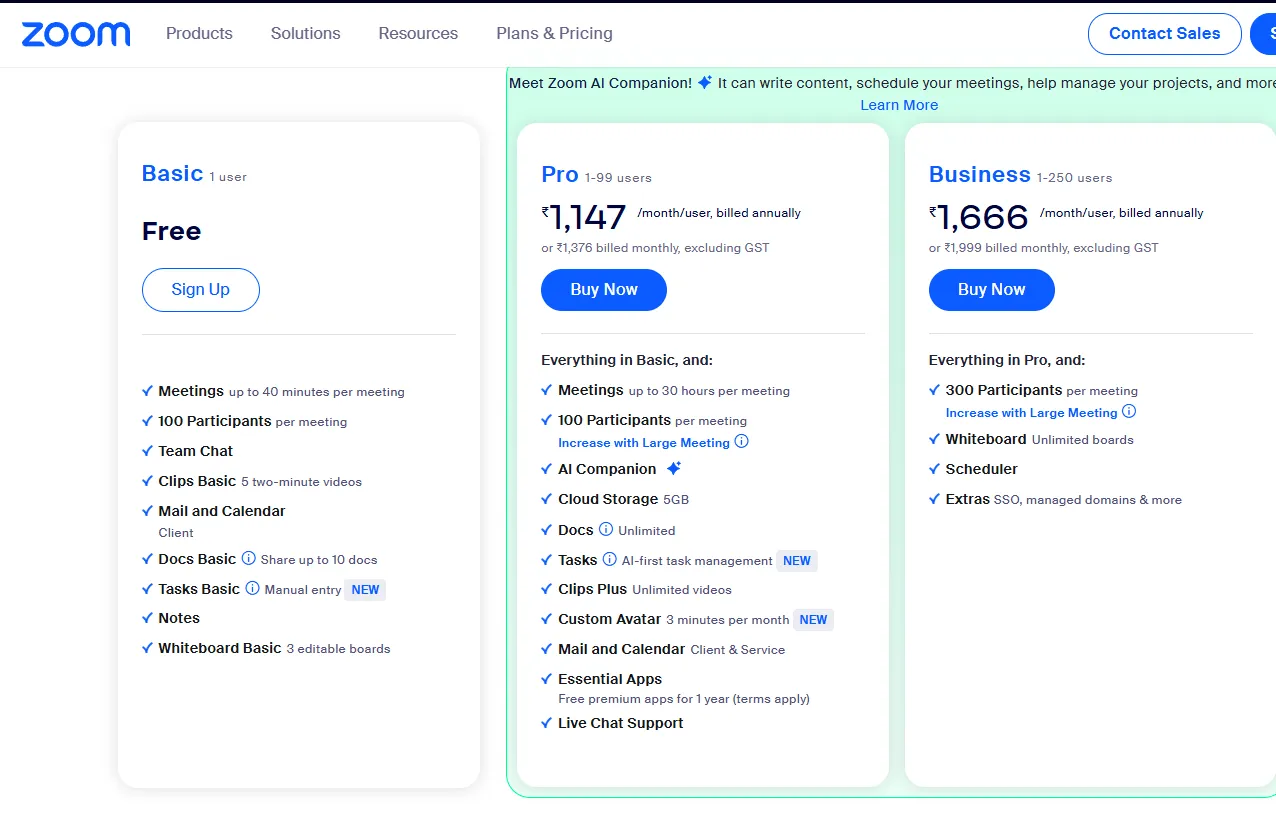The height and width of the screenshot is (813, 1276).
Task: Click info icon next to Pro Tasks
Action: (x=610, y=560)
